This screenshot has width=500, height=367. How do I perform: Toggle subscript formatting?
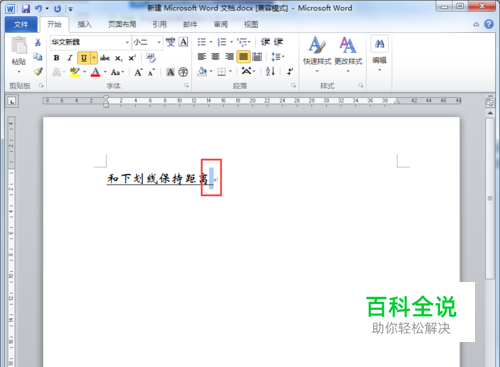pyautogui.click(x=119, y=58)
